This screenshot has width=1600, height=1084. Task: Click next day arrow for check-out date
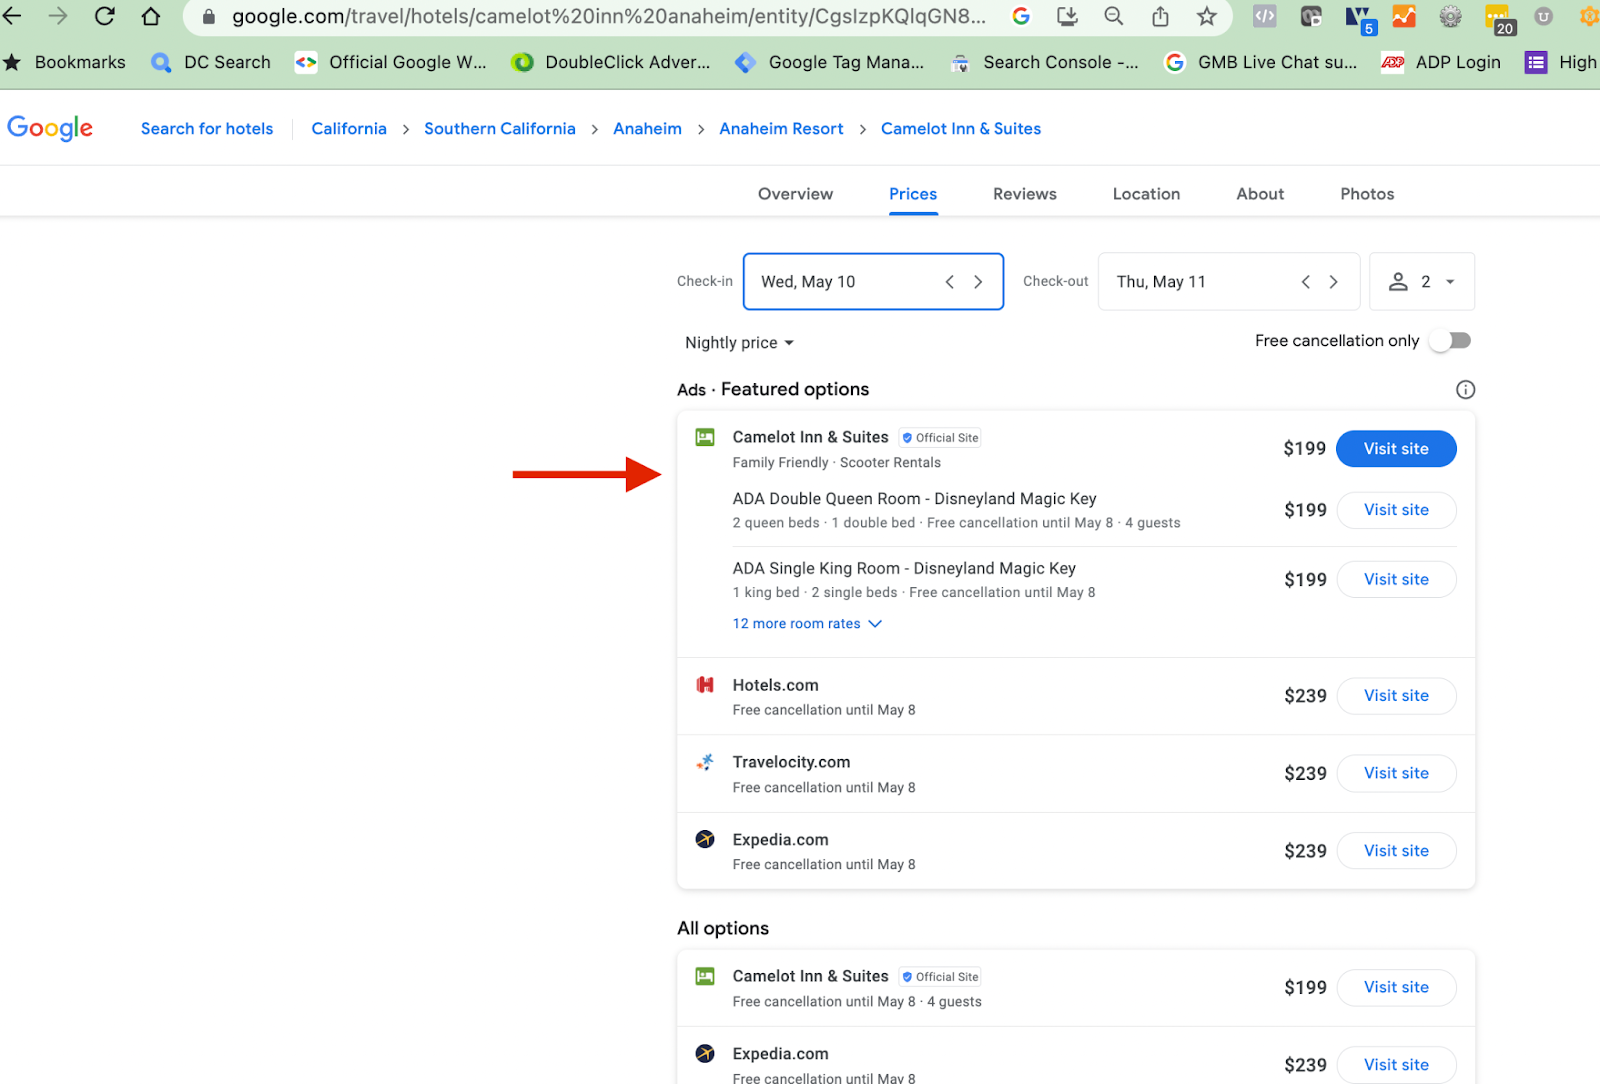tap(1333, 282)
